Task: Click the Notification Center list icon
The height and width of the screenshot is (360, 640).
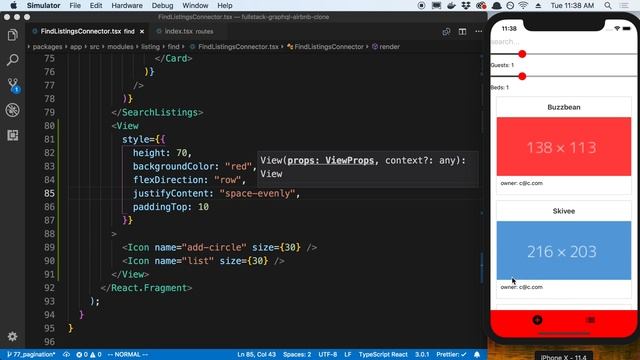Action: [x=624, y=6]
